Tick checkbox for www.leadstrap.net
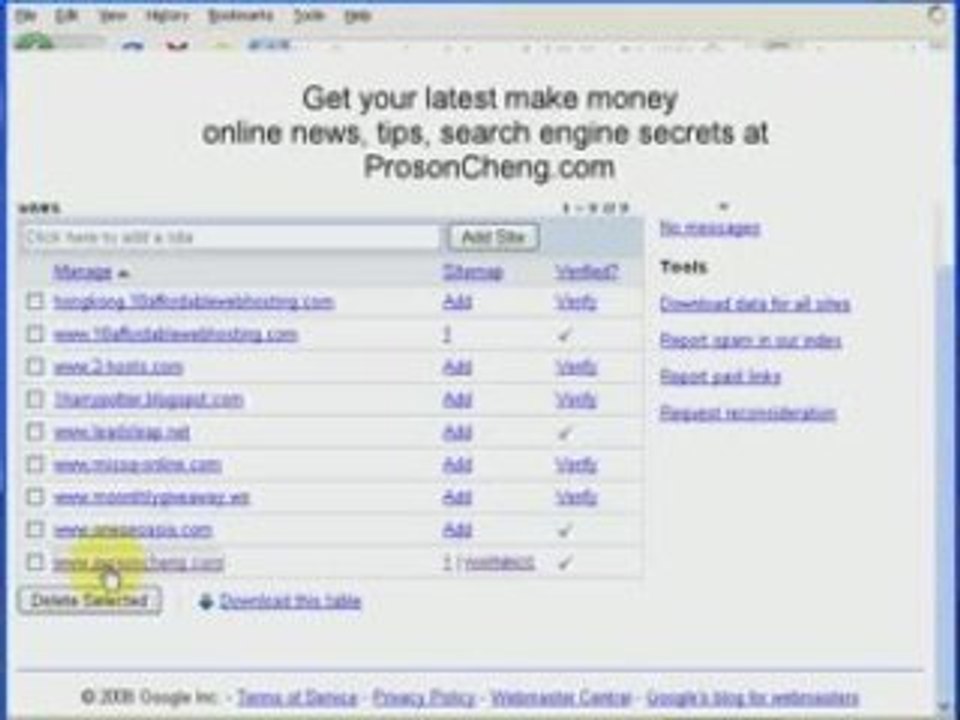 pos(35,432)
